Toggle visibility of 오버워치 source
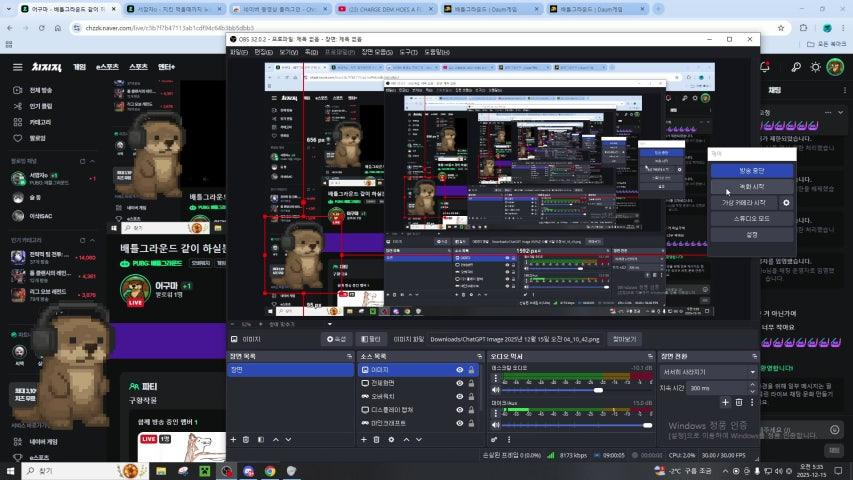Image resolution: width=853 pixels, height=480 pixels. click(x=460, y=396)
